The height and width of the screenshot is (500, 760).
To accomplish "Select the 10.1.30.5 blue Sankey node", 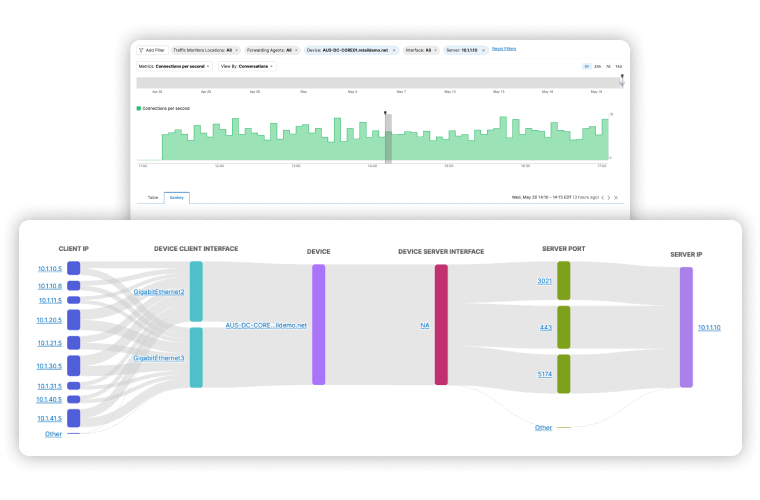I will click(74, 365).
